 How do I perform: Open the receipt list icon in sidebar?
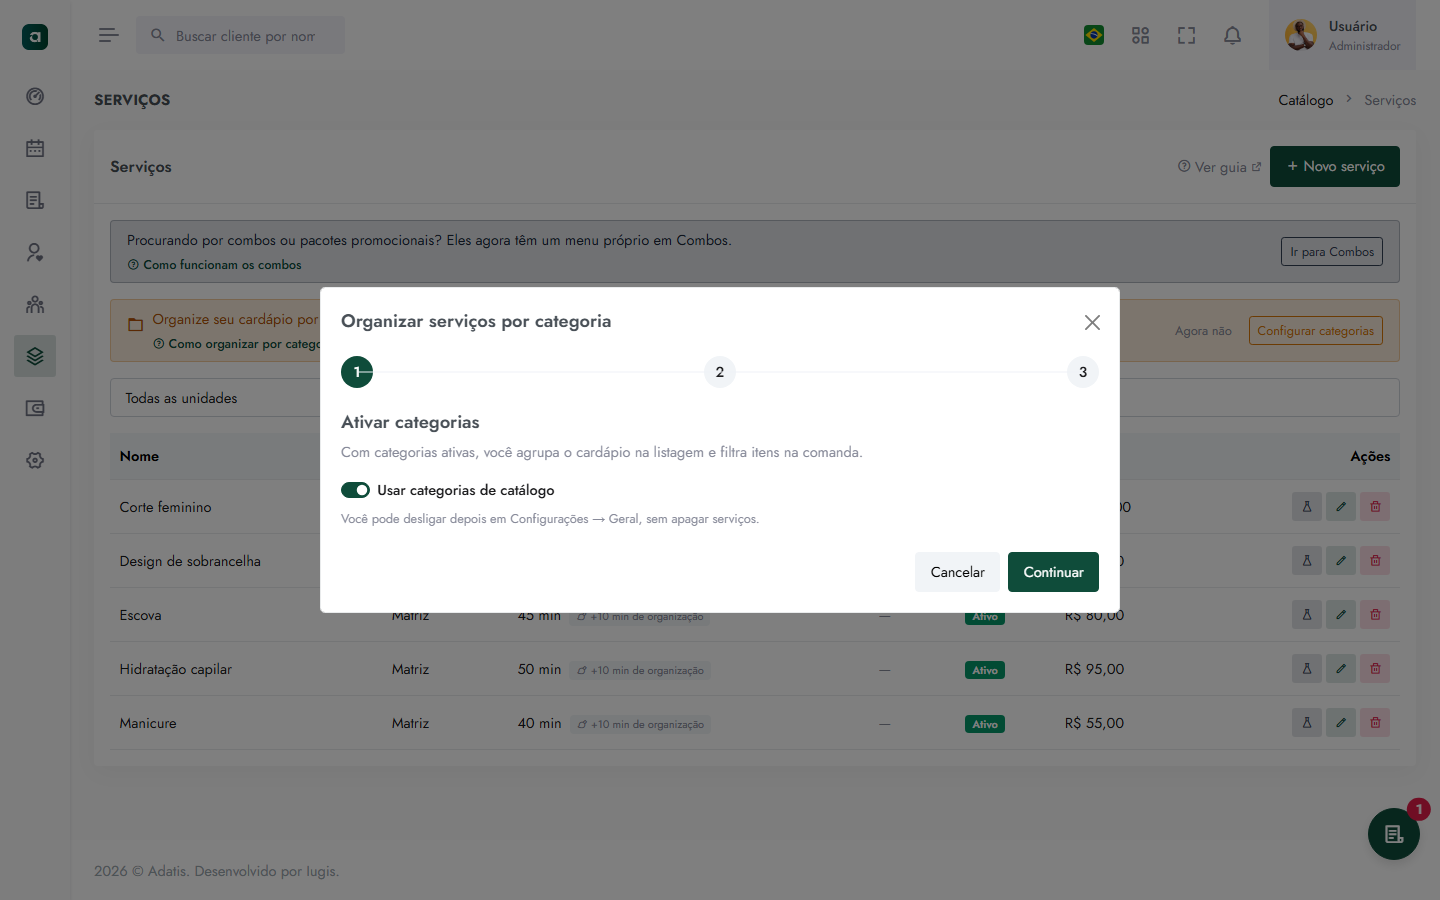pos(35,200)
